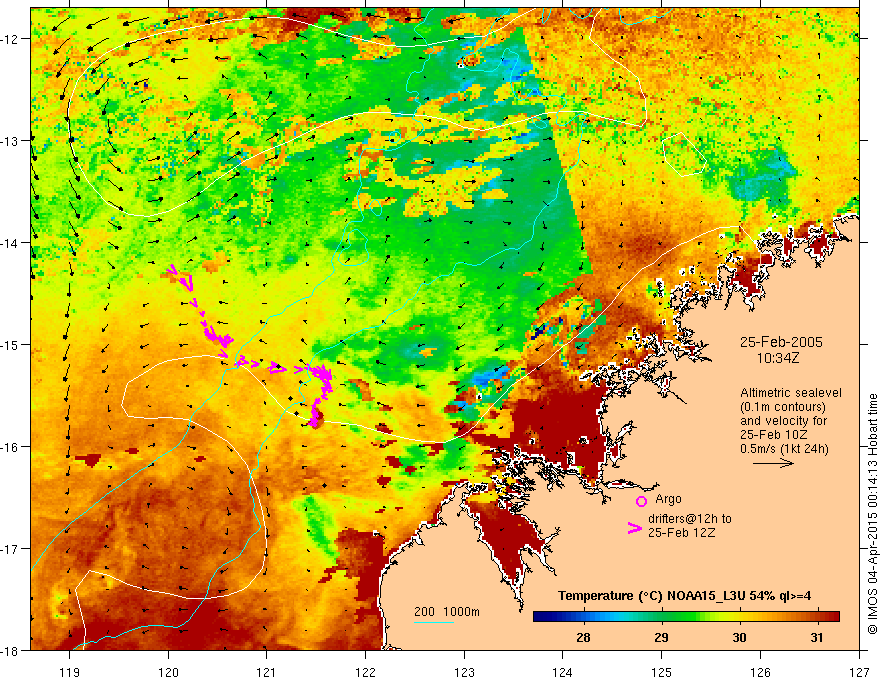Click latitude axis label -13

10,140
